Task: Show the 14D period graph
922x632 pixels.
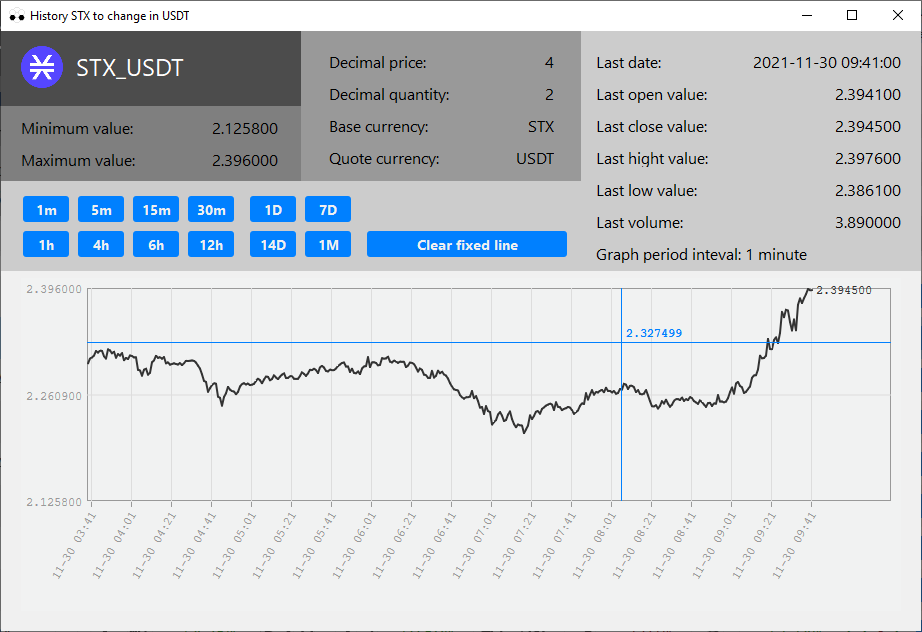Action: (273, 244)
